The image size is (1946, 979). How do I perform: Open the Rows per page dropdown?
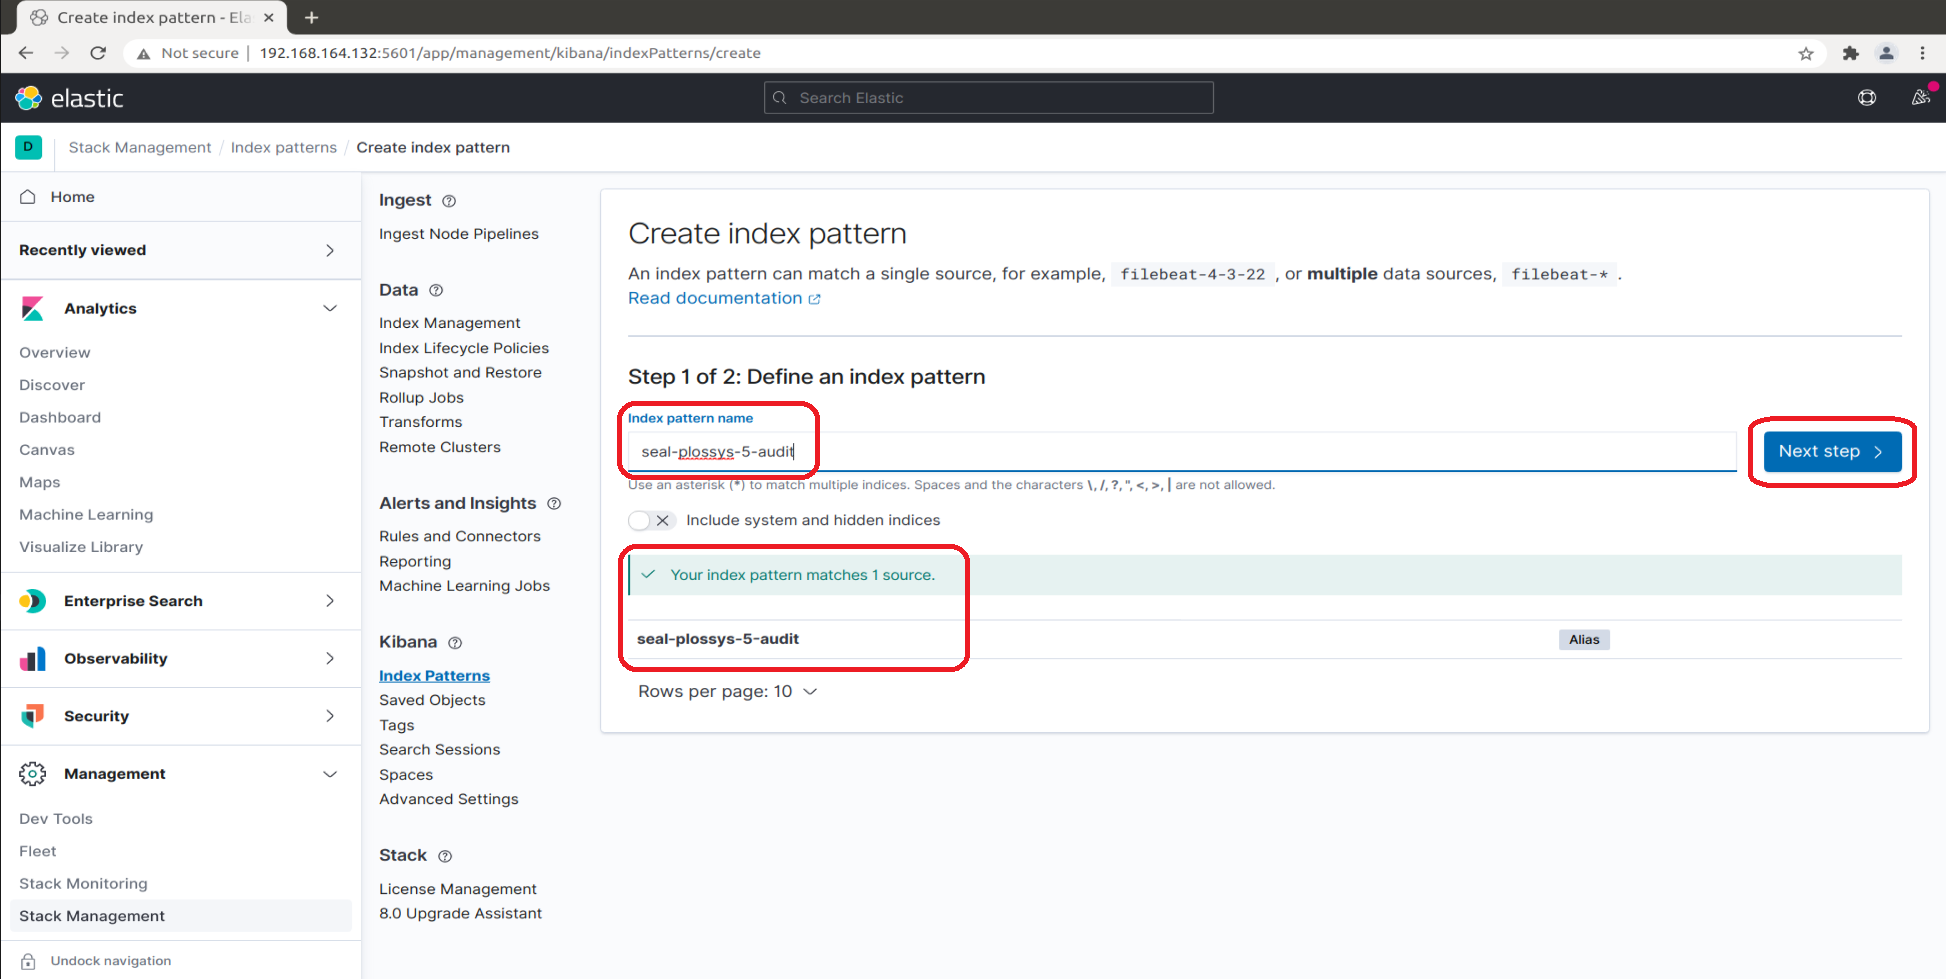(727, 692)
